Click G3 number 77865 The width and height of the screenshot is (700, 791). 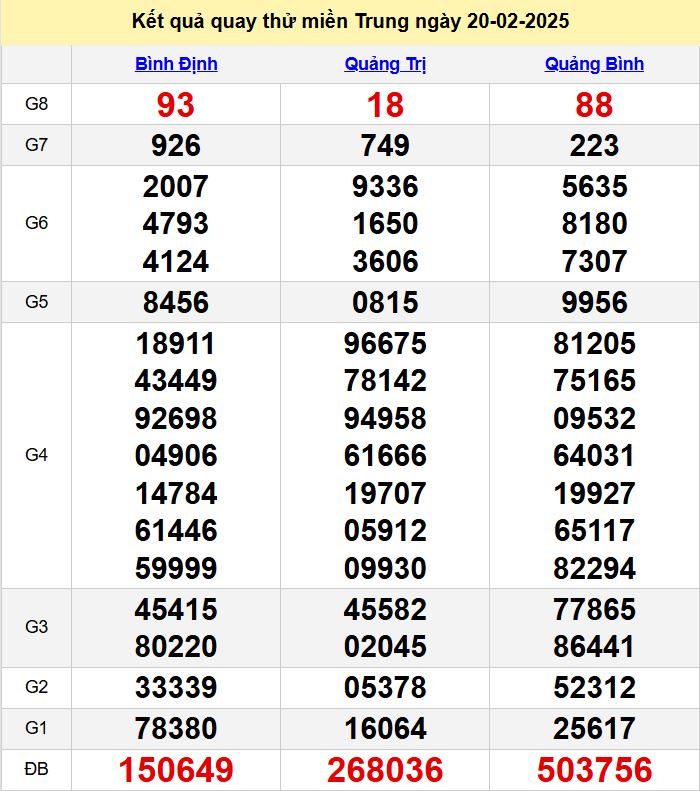click(594, 609)
